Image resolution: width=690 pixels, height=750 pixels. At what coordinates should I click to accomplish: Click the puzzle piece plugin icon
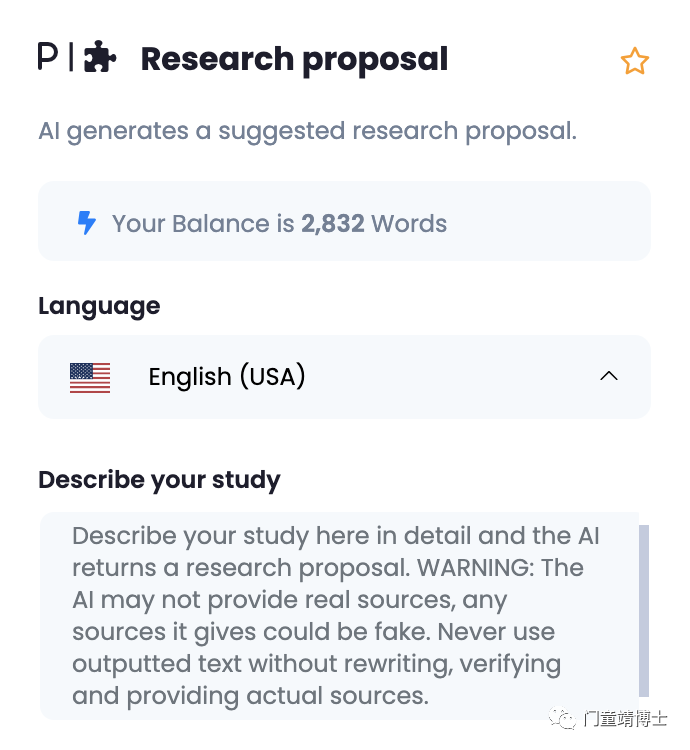[99, 56]
